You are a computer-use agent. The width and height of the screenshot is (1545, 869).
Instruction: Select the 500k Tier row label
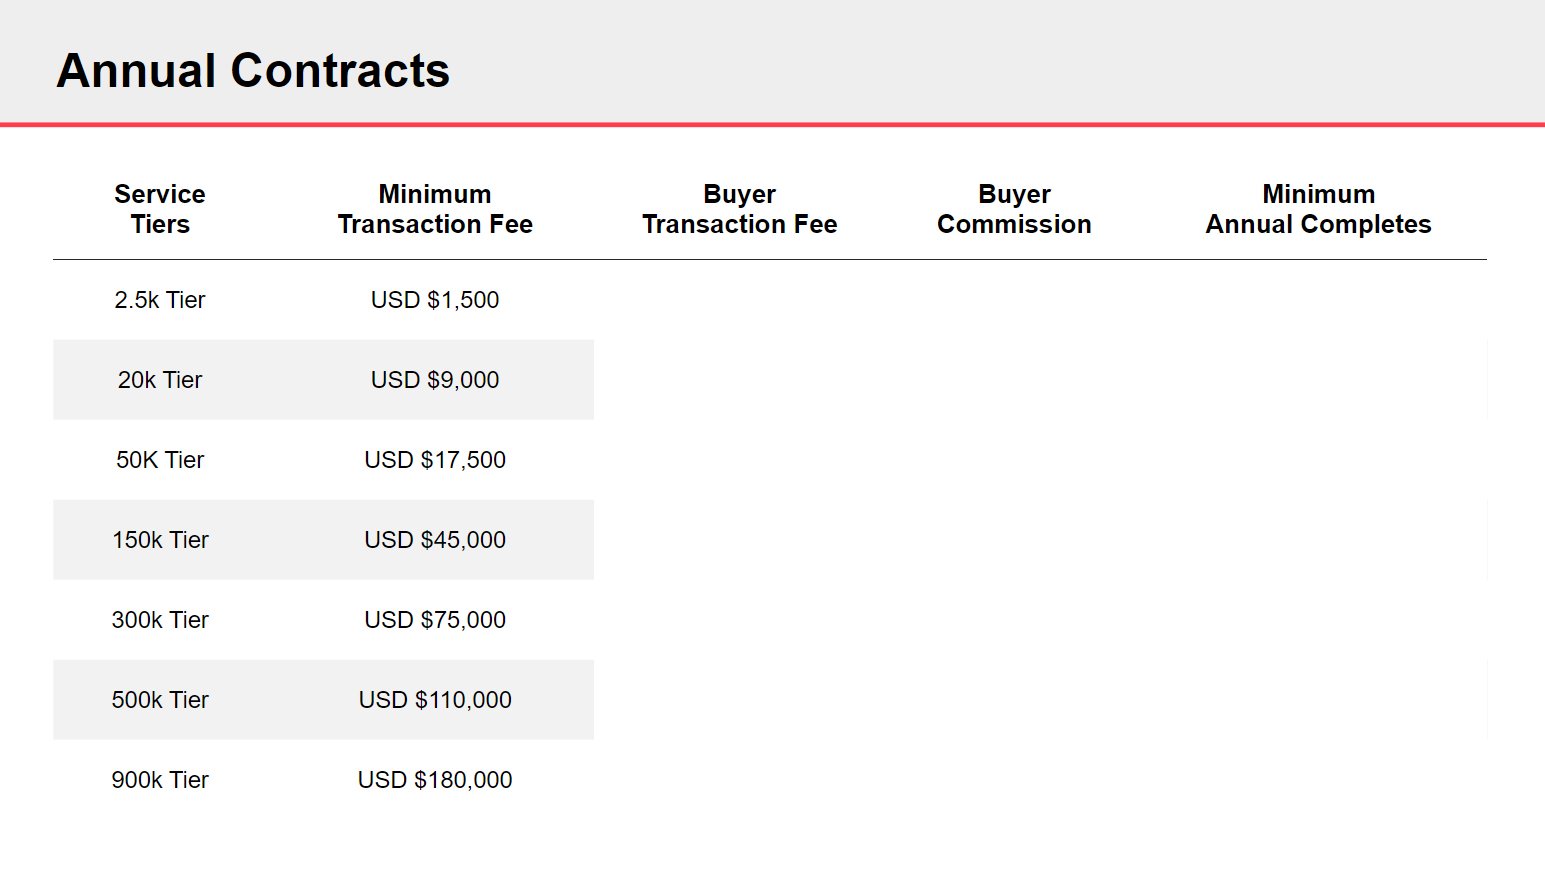click(160, 700)
